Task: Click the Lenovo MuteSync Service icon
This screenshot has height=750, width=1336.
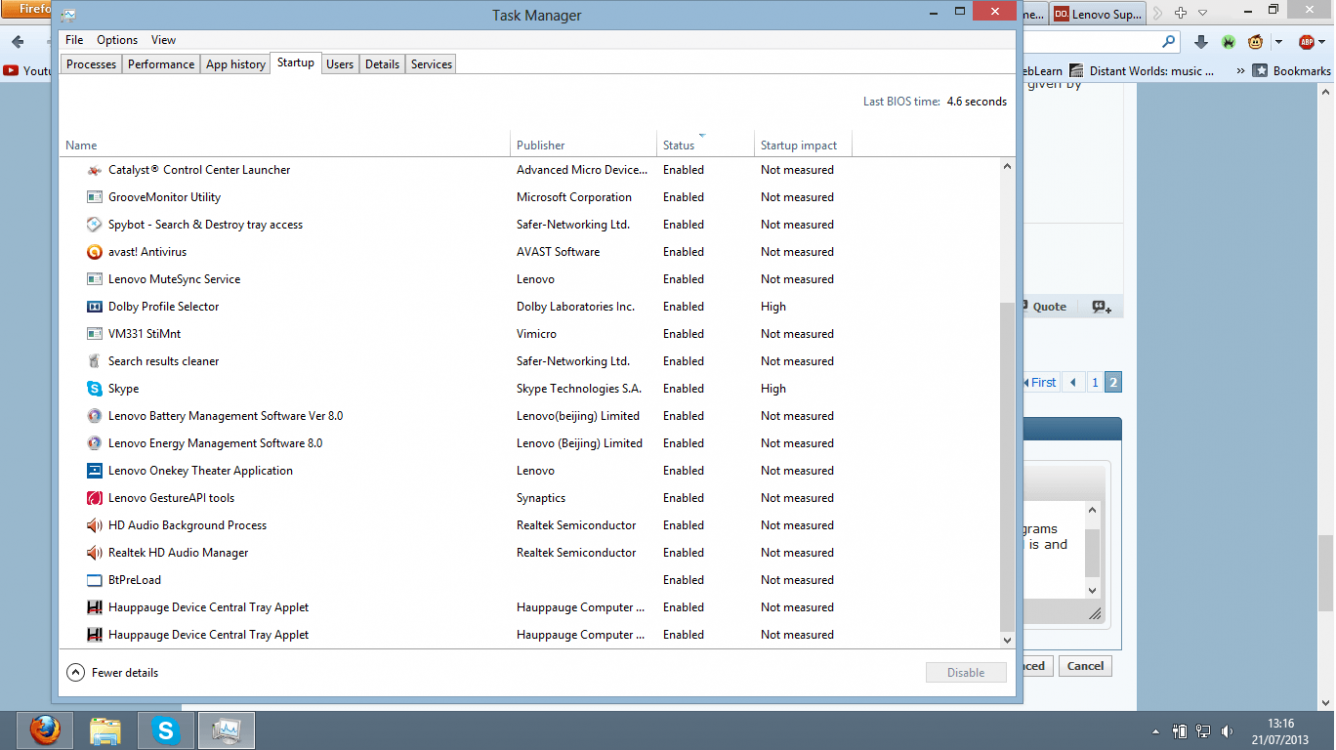Action: [94, 279]
